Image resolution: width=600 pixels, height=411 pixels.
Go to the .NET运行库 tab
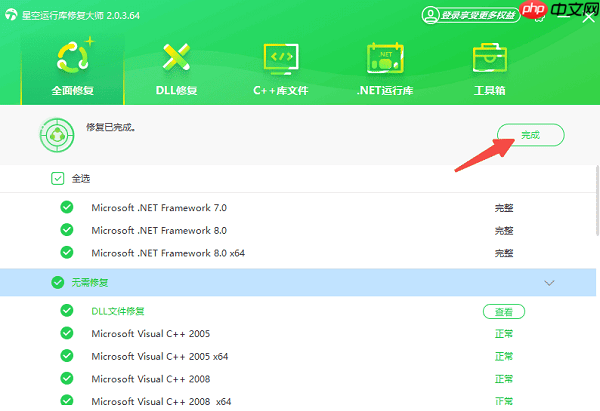pyautogui.click(x=385, y=69)
